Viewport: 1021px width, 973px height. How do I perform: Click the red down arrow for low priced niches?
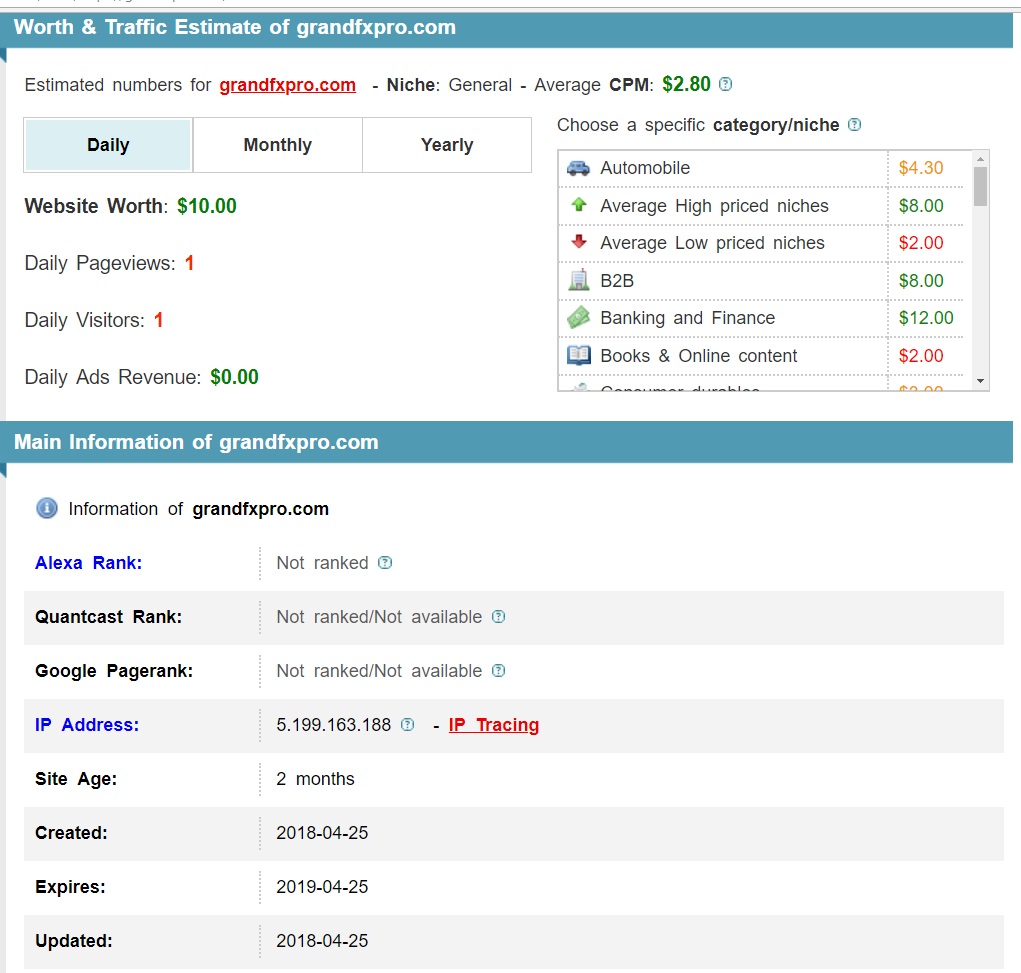tap(578, 242)
